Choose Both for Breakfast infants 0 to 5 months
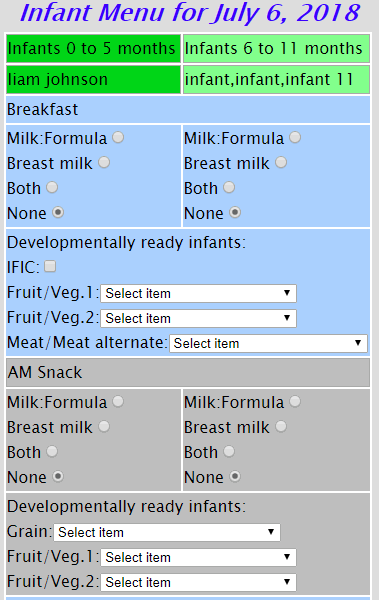This screenshot has height=600, width=379. pyautogui.click(x=52, y=188)
